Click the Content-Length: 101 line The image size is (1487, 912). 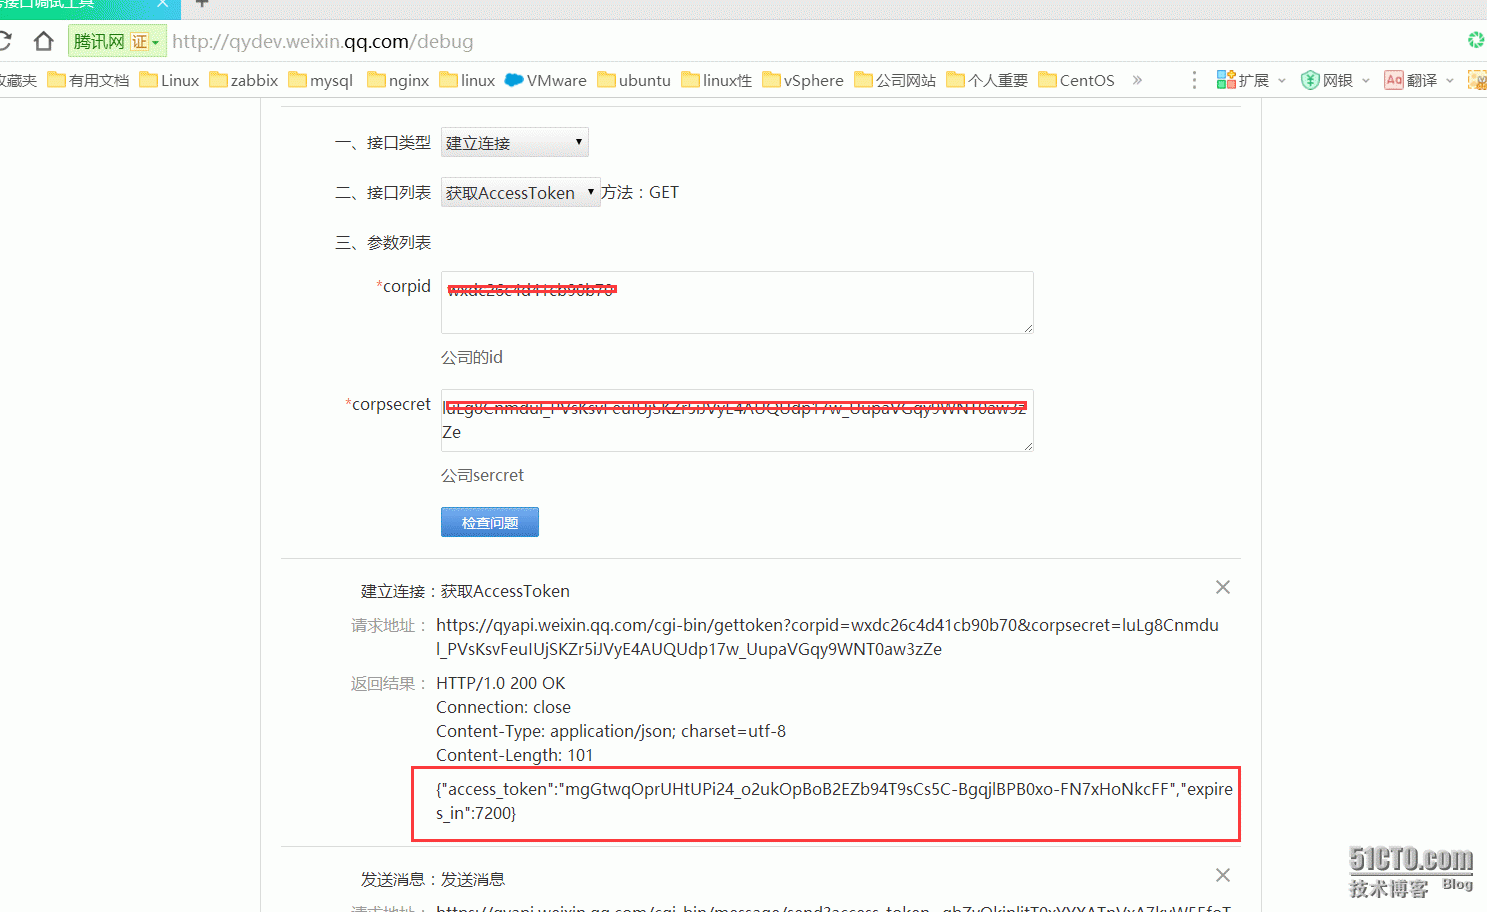[514, 755]
